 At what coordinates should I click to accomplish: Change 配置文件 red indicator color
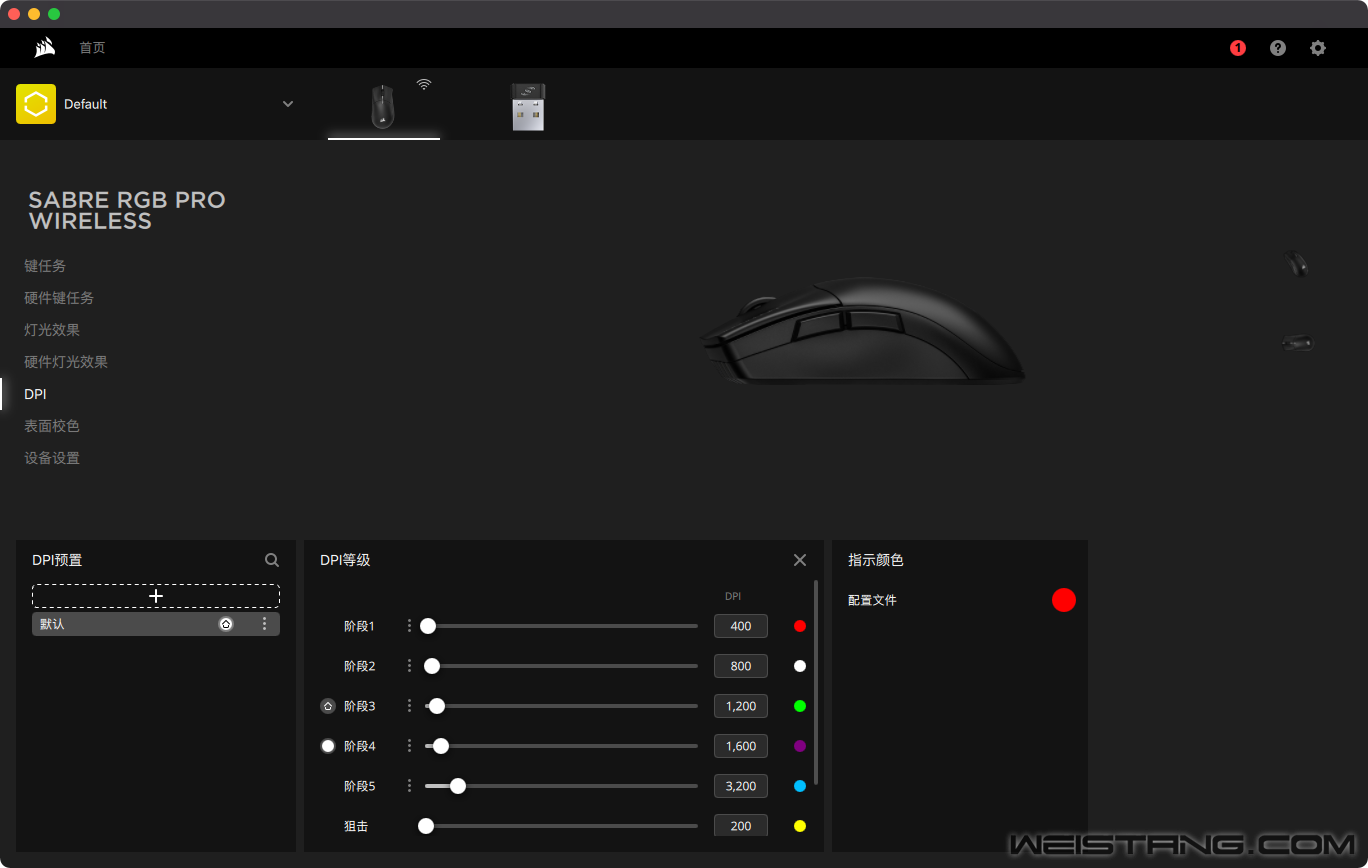[x=1064, y=600]
